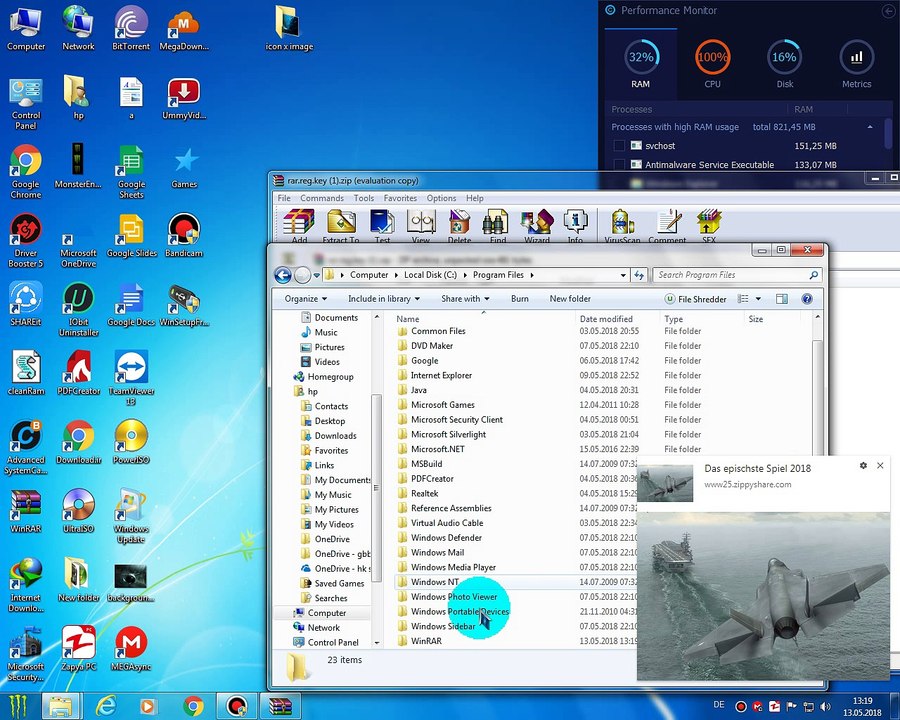Open the Google Chrome desktop icon
This screenshot has width=900, height=720.
25,171
